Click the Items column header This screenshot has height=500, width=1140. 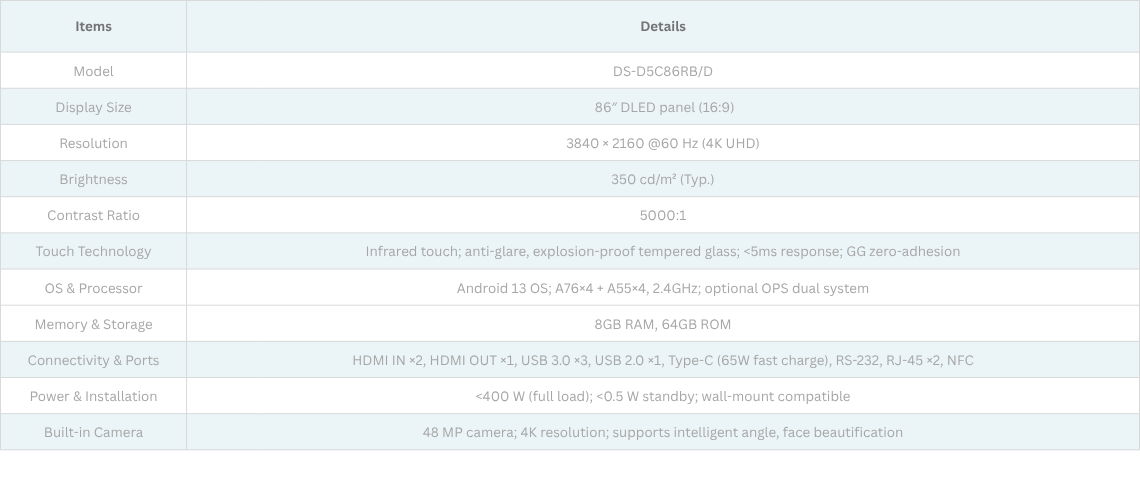coord(93,26)
